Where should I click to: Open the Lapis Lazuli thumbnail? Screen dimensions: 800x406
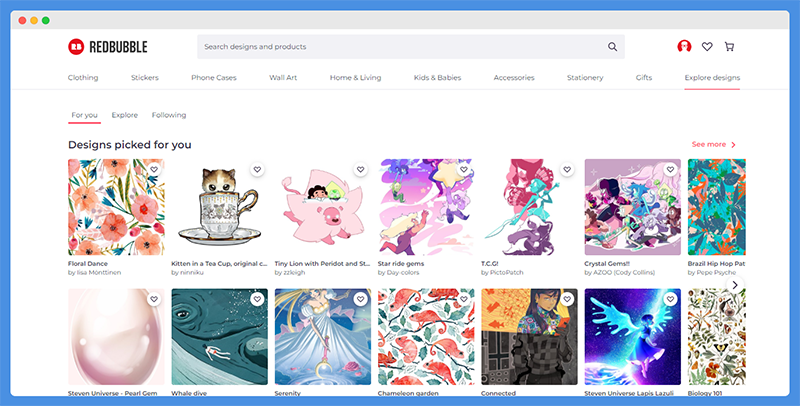633,337
